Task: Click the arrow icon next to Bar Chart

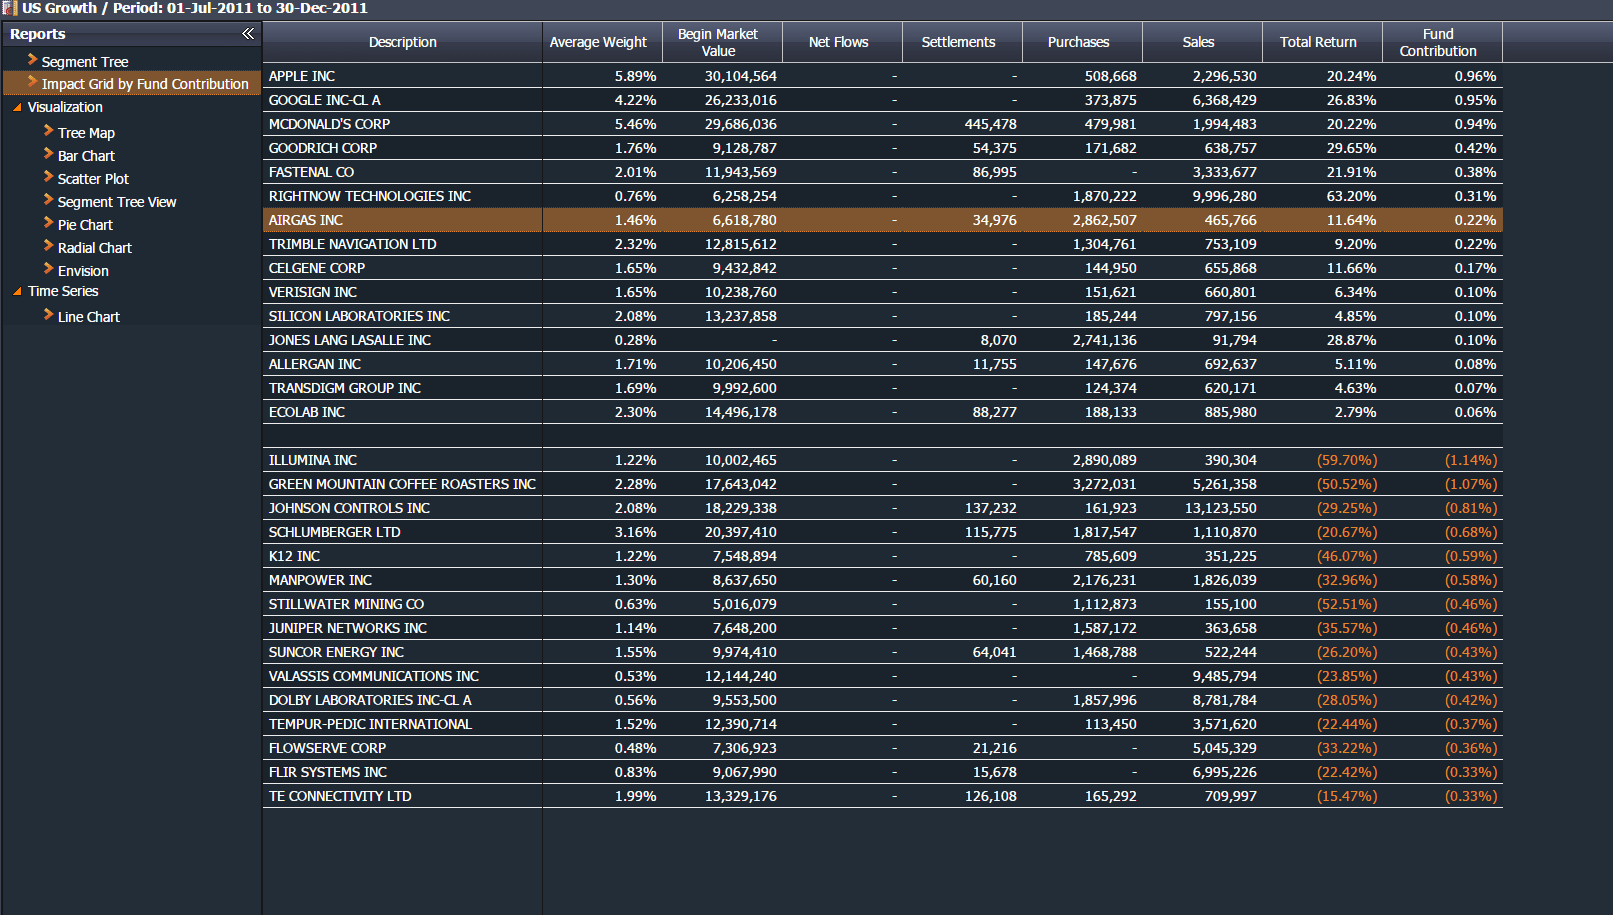Action: coord(49,154)
